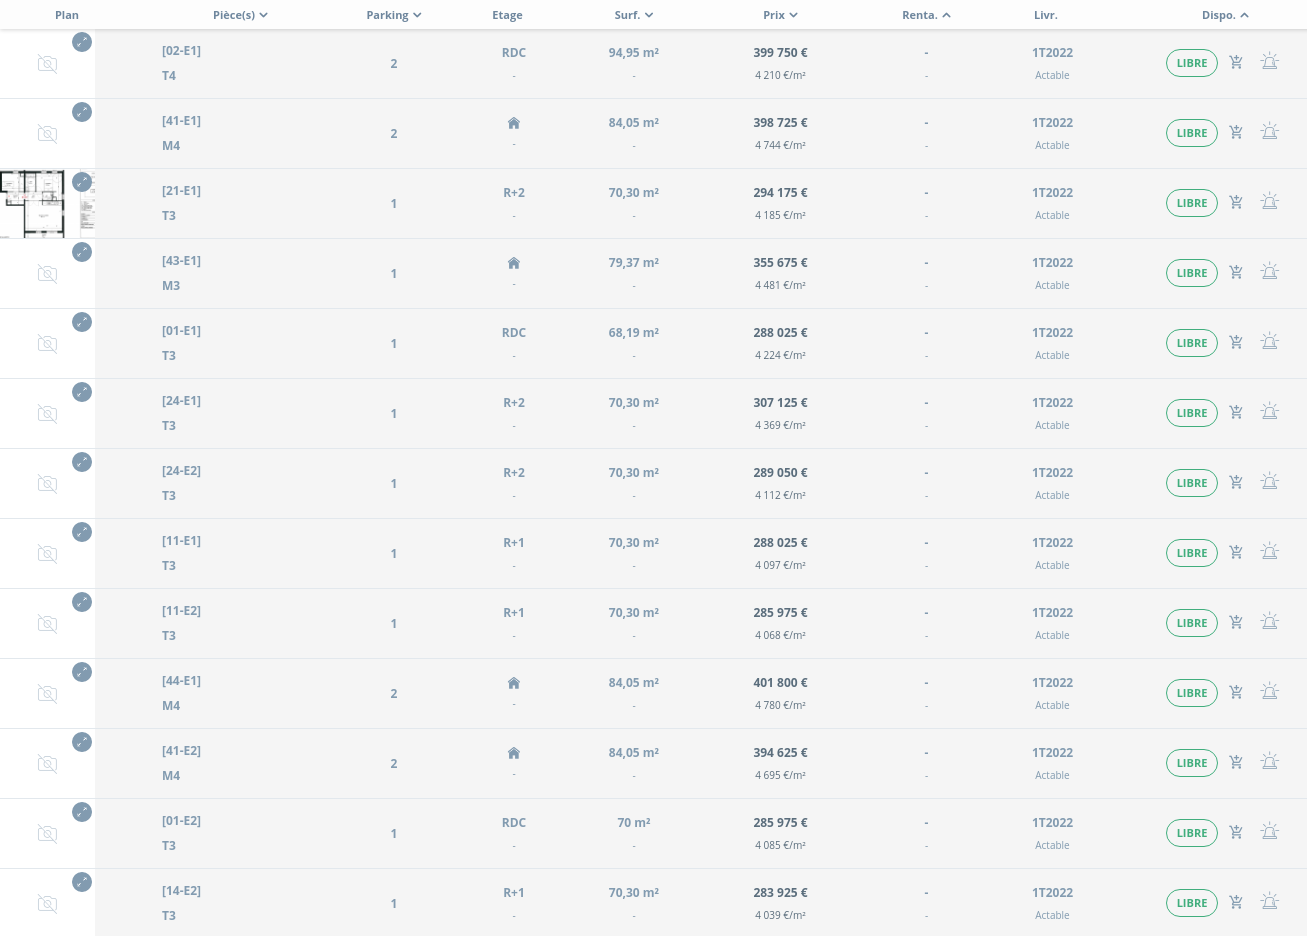The image size is (1307, 936).
Task: Click add-to-cart icon for lot 24-E2
Action: point(1236,483)
